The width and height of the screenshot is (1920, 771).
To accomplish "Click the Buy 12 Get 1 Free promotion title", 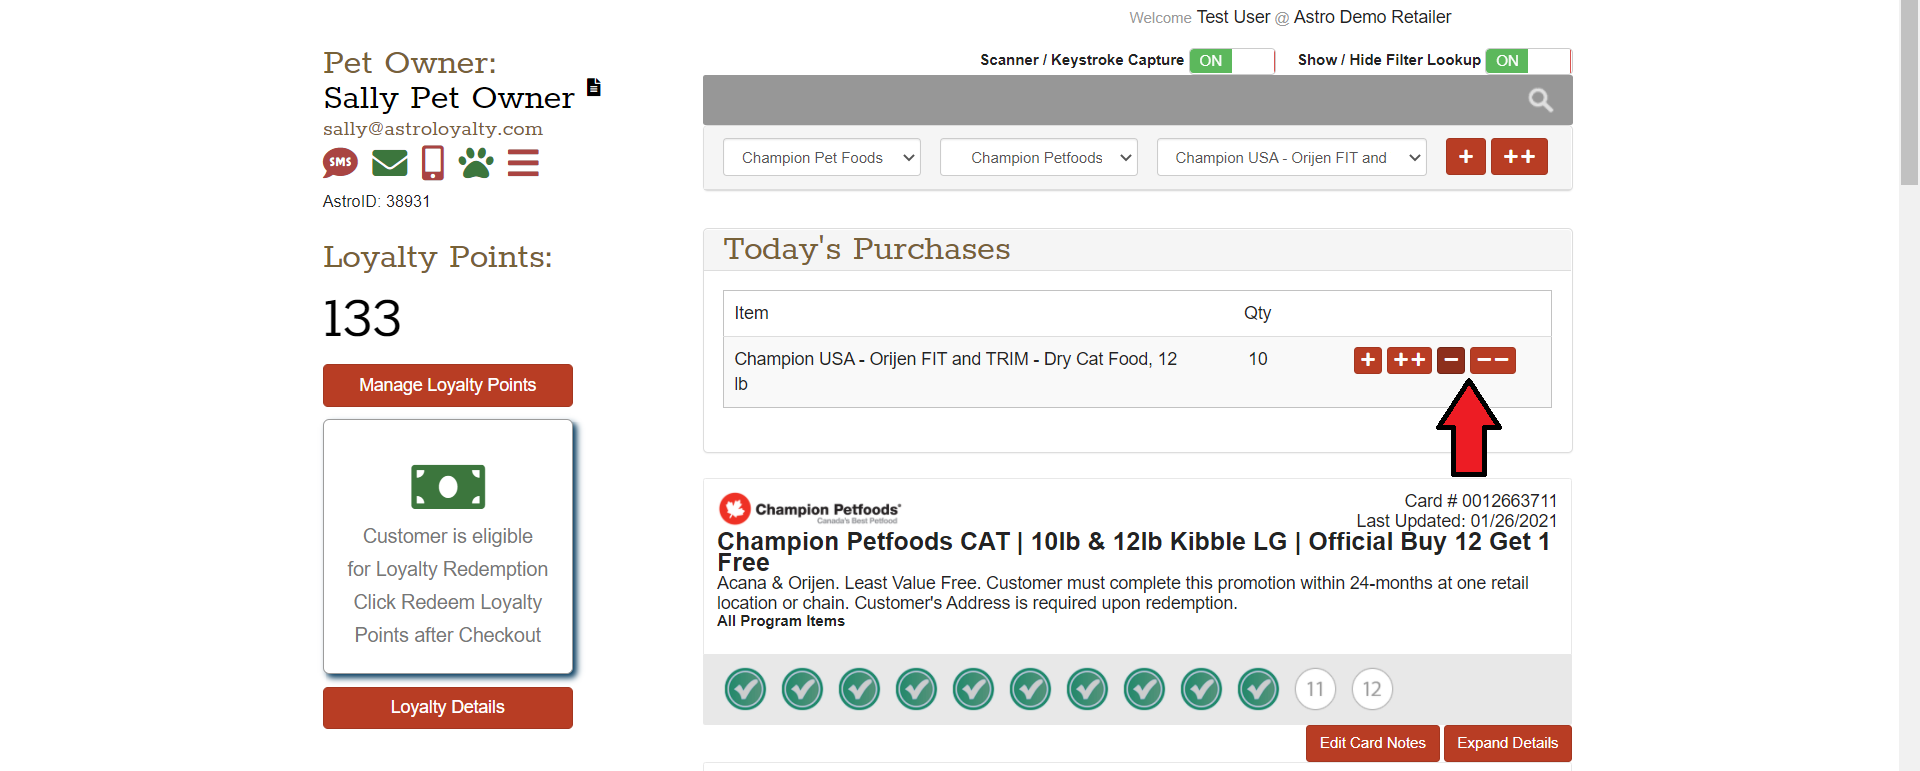I will pyautogui.click(x=1134, y=552).
